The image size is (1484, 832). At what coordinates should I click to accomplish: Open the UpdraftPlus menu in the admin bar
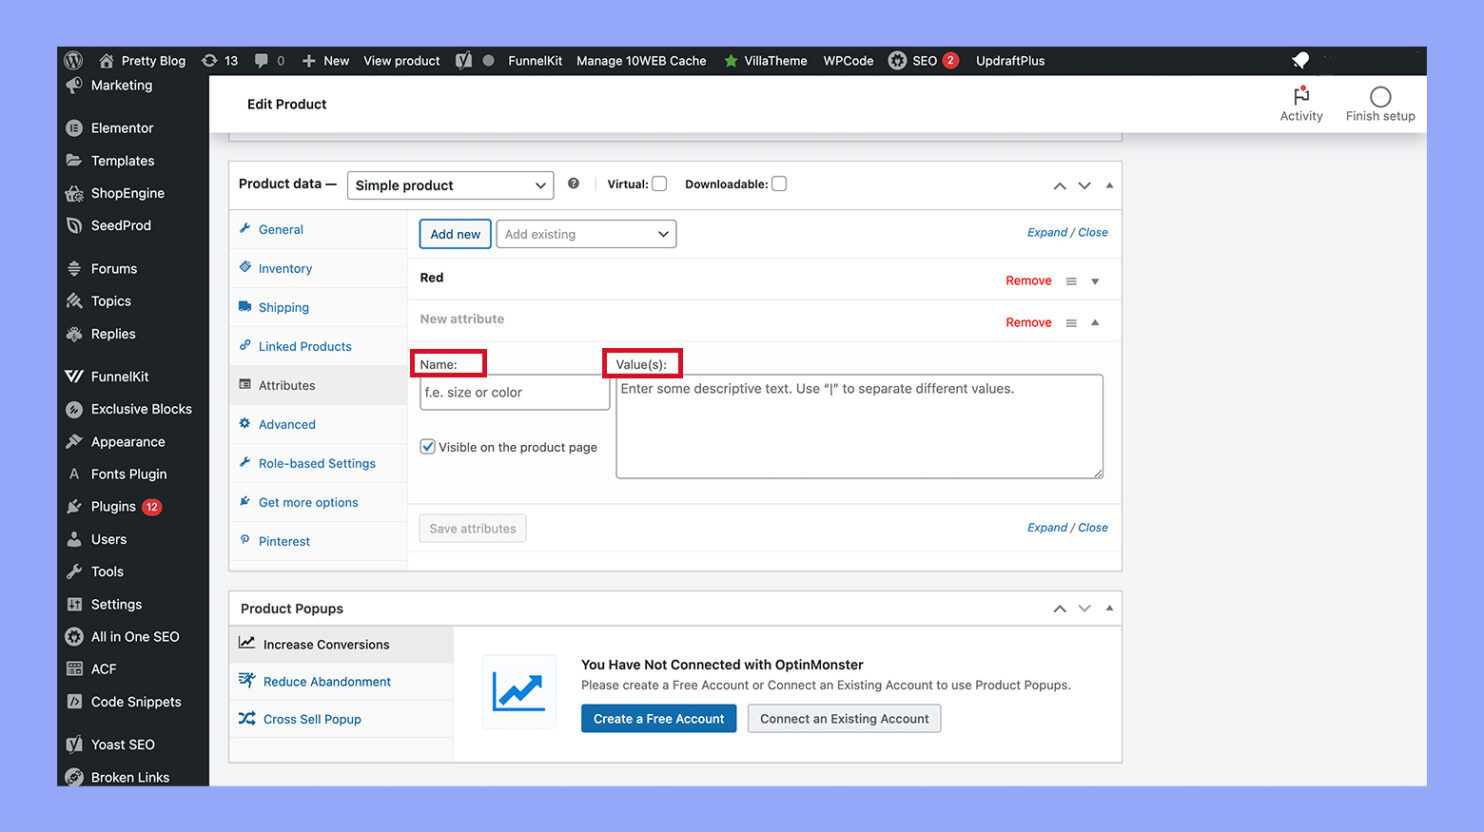(x=1010, y=60)
